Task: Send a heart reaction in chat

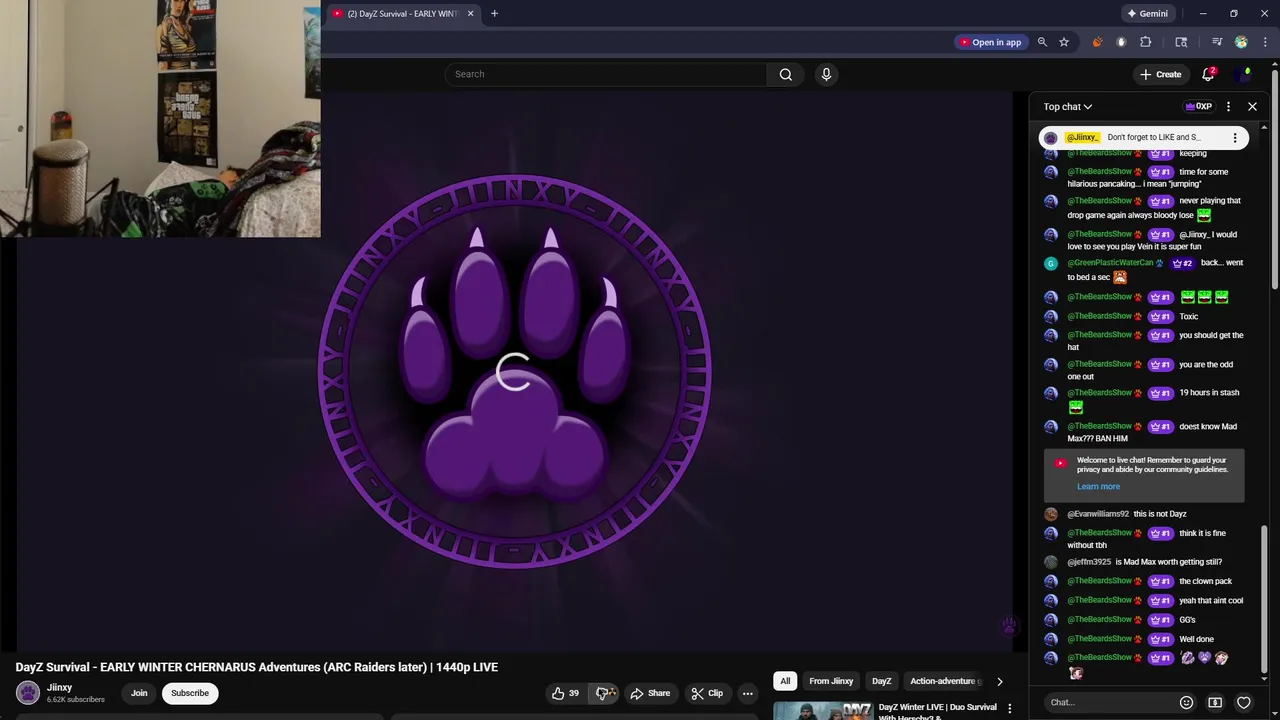Action: 1244,702
